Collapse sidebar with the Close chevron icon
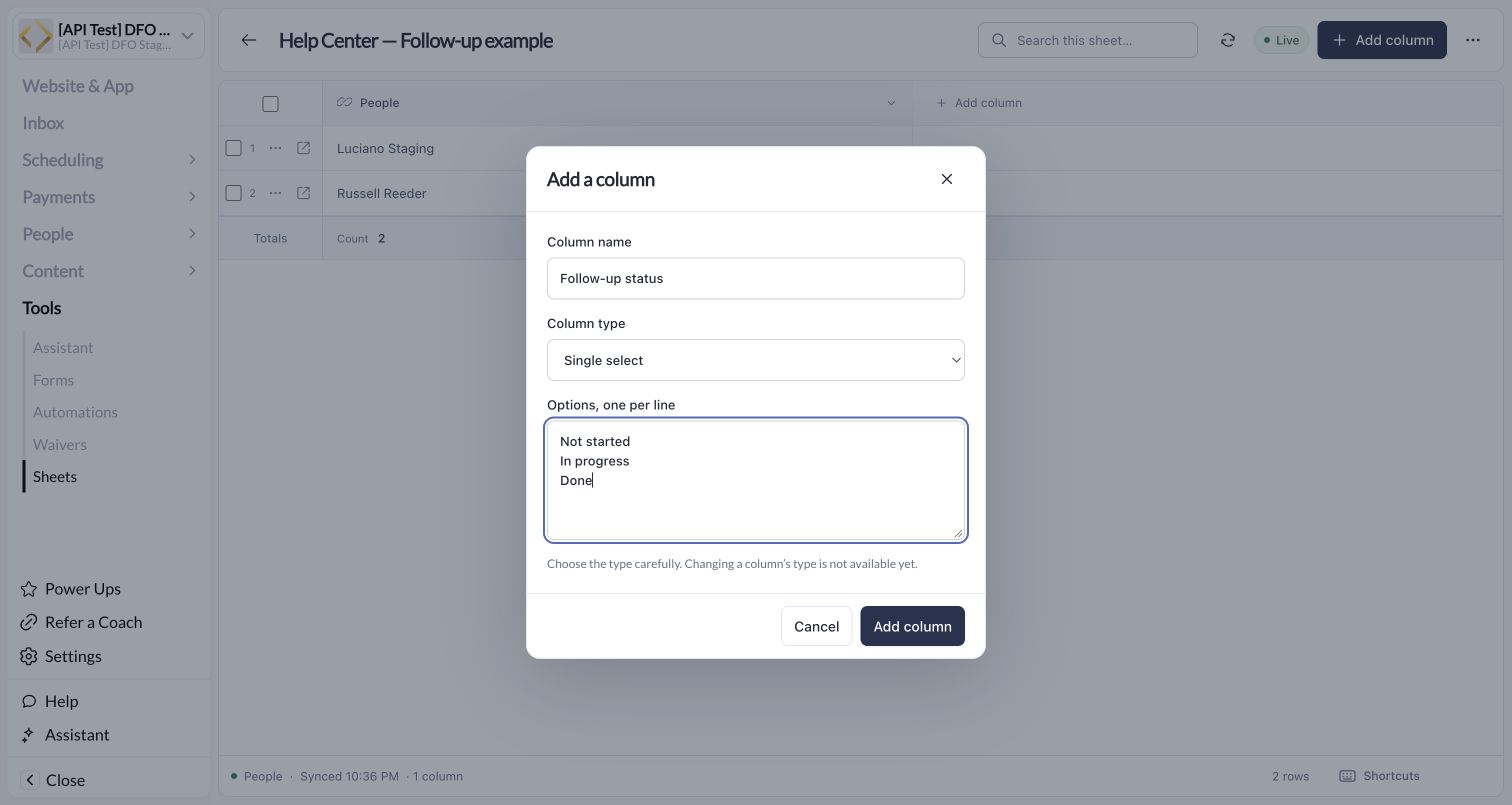Image resolution: width=1512 pixels, height=805 pixels. 30,780
